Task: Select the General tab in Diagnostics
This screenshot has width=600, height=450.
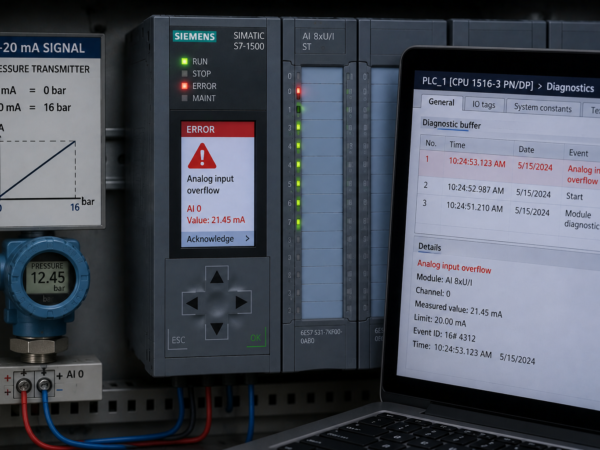Action: (442, 103)
